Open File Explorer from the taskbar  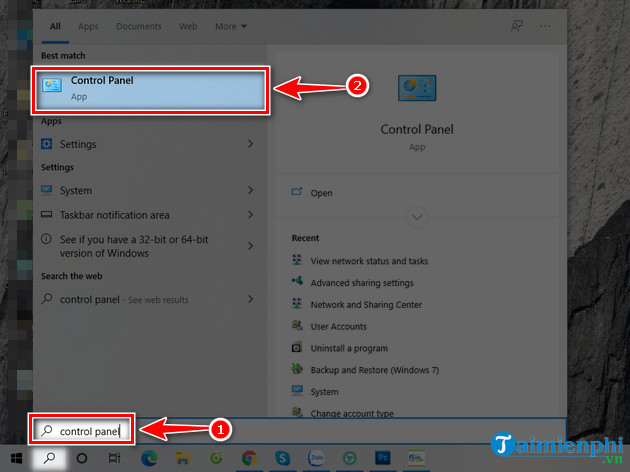coord(182,458)
